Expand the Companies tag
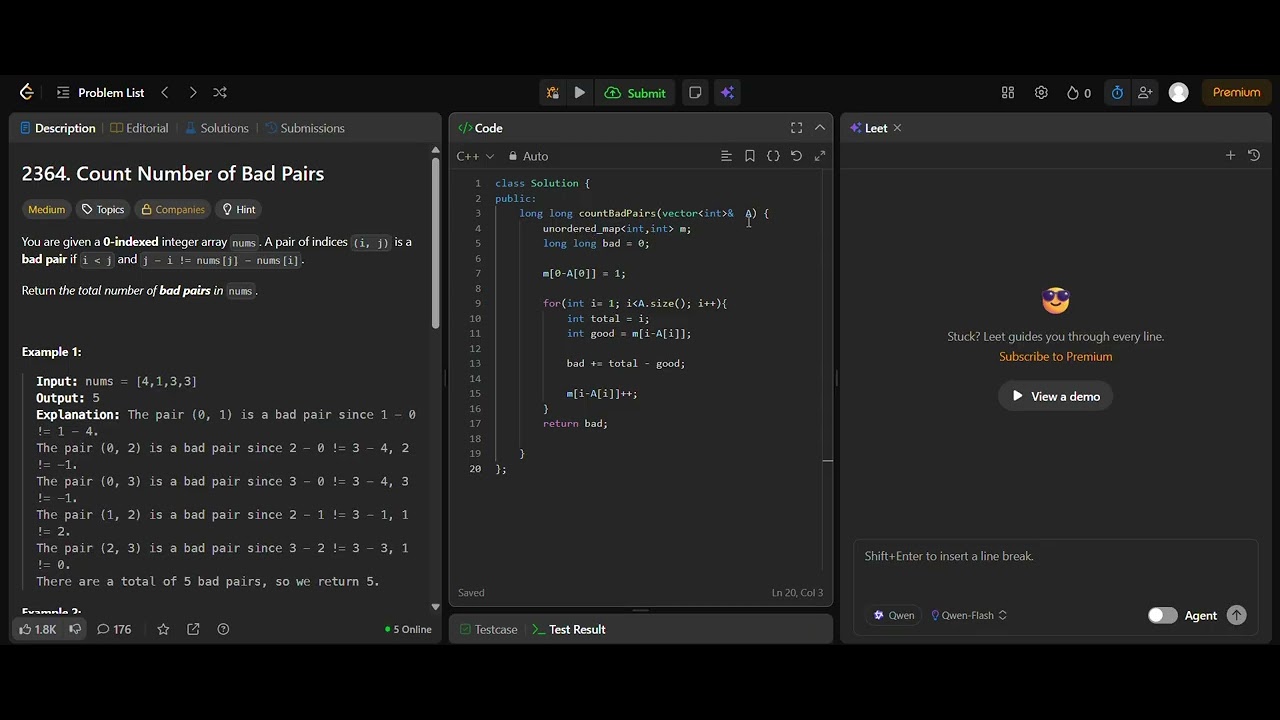 tap(173, 209)
